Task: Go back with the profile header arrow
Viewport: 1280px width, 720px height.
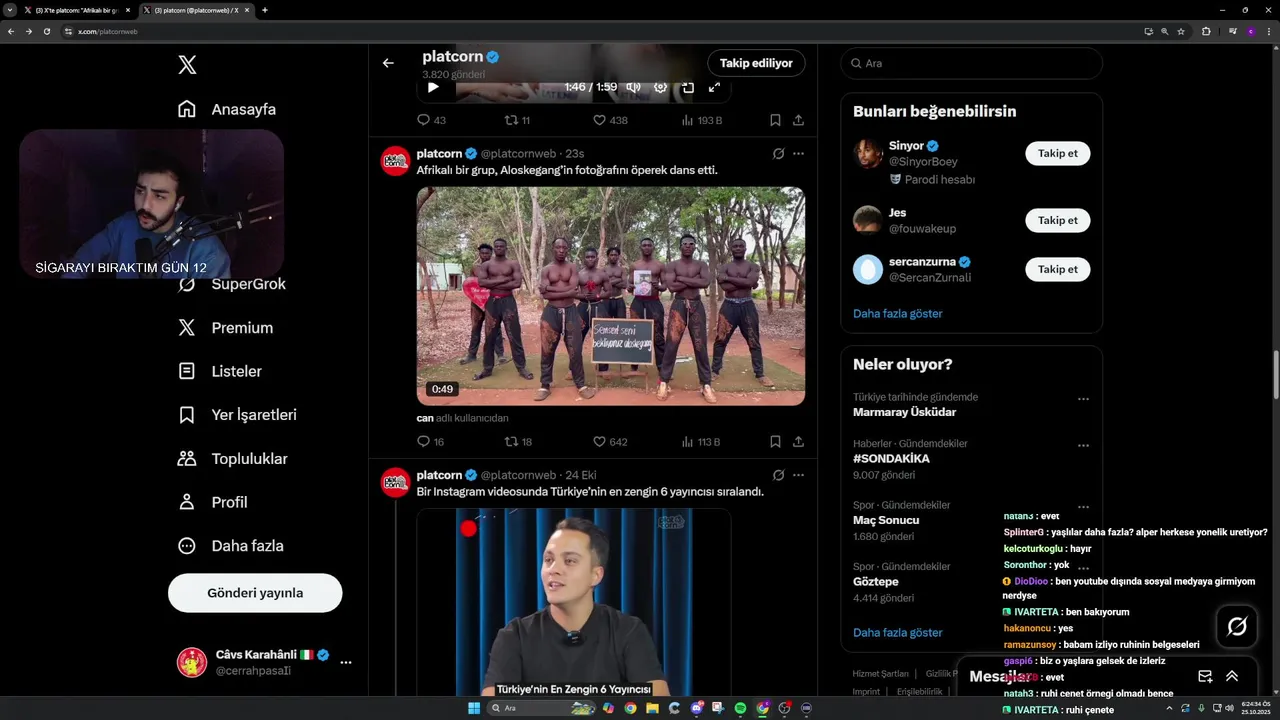Action: pyautogui.click(x=388, y=63)
